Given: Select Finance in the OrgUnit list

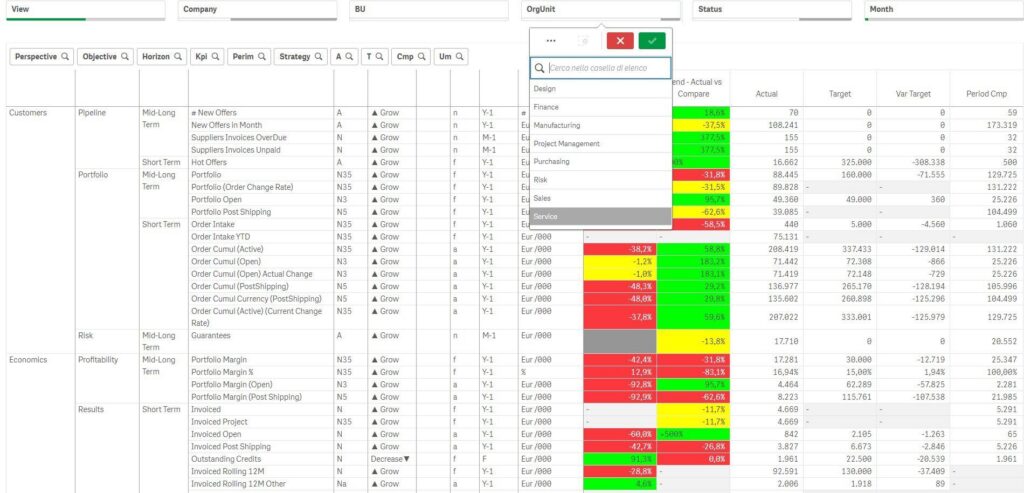Looking at the screenshot, I should [600, 107].
